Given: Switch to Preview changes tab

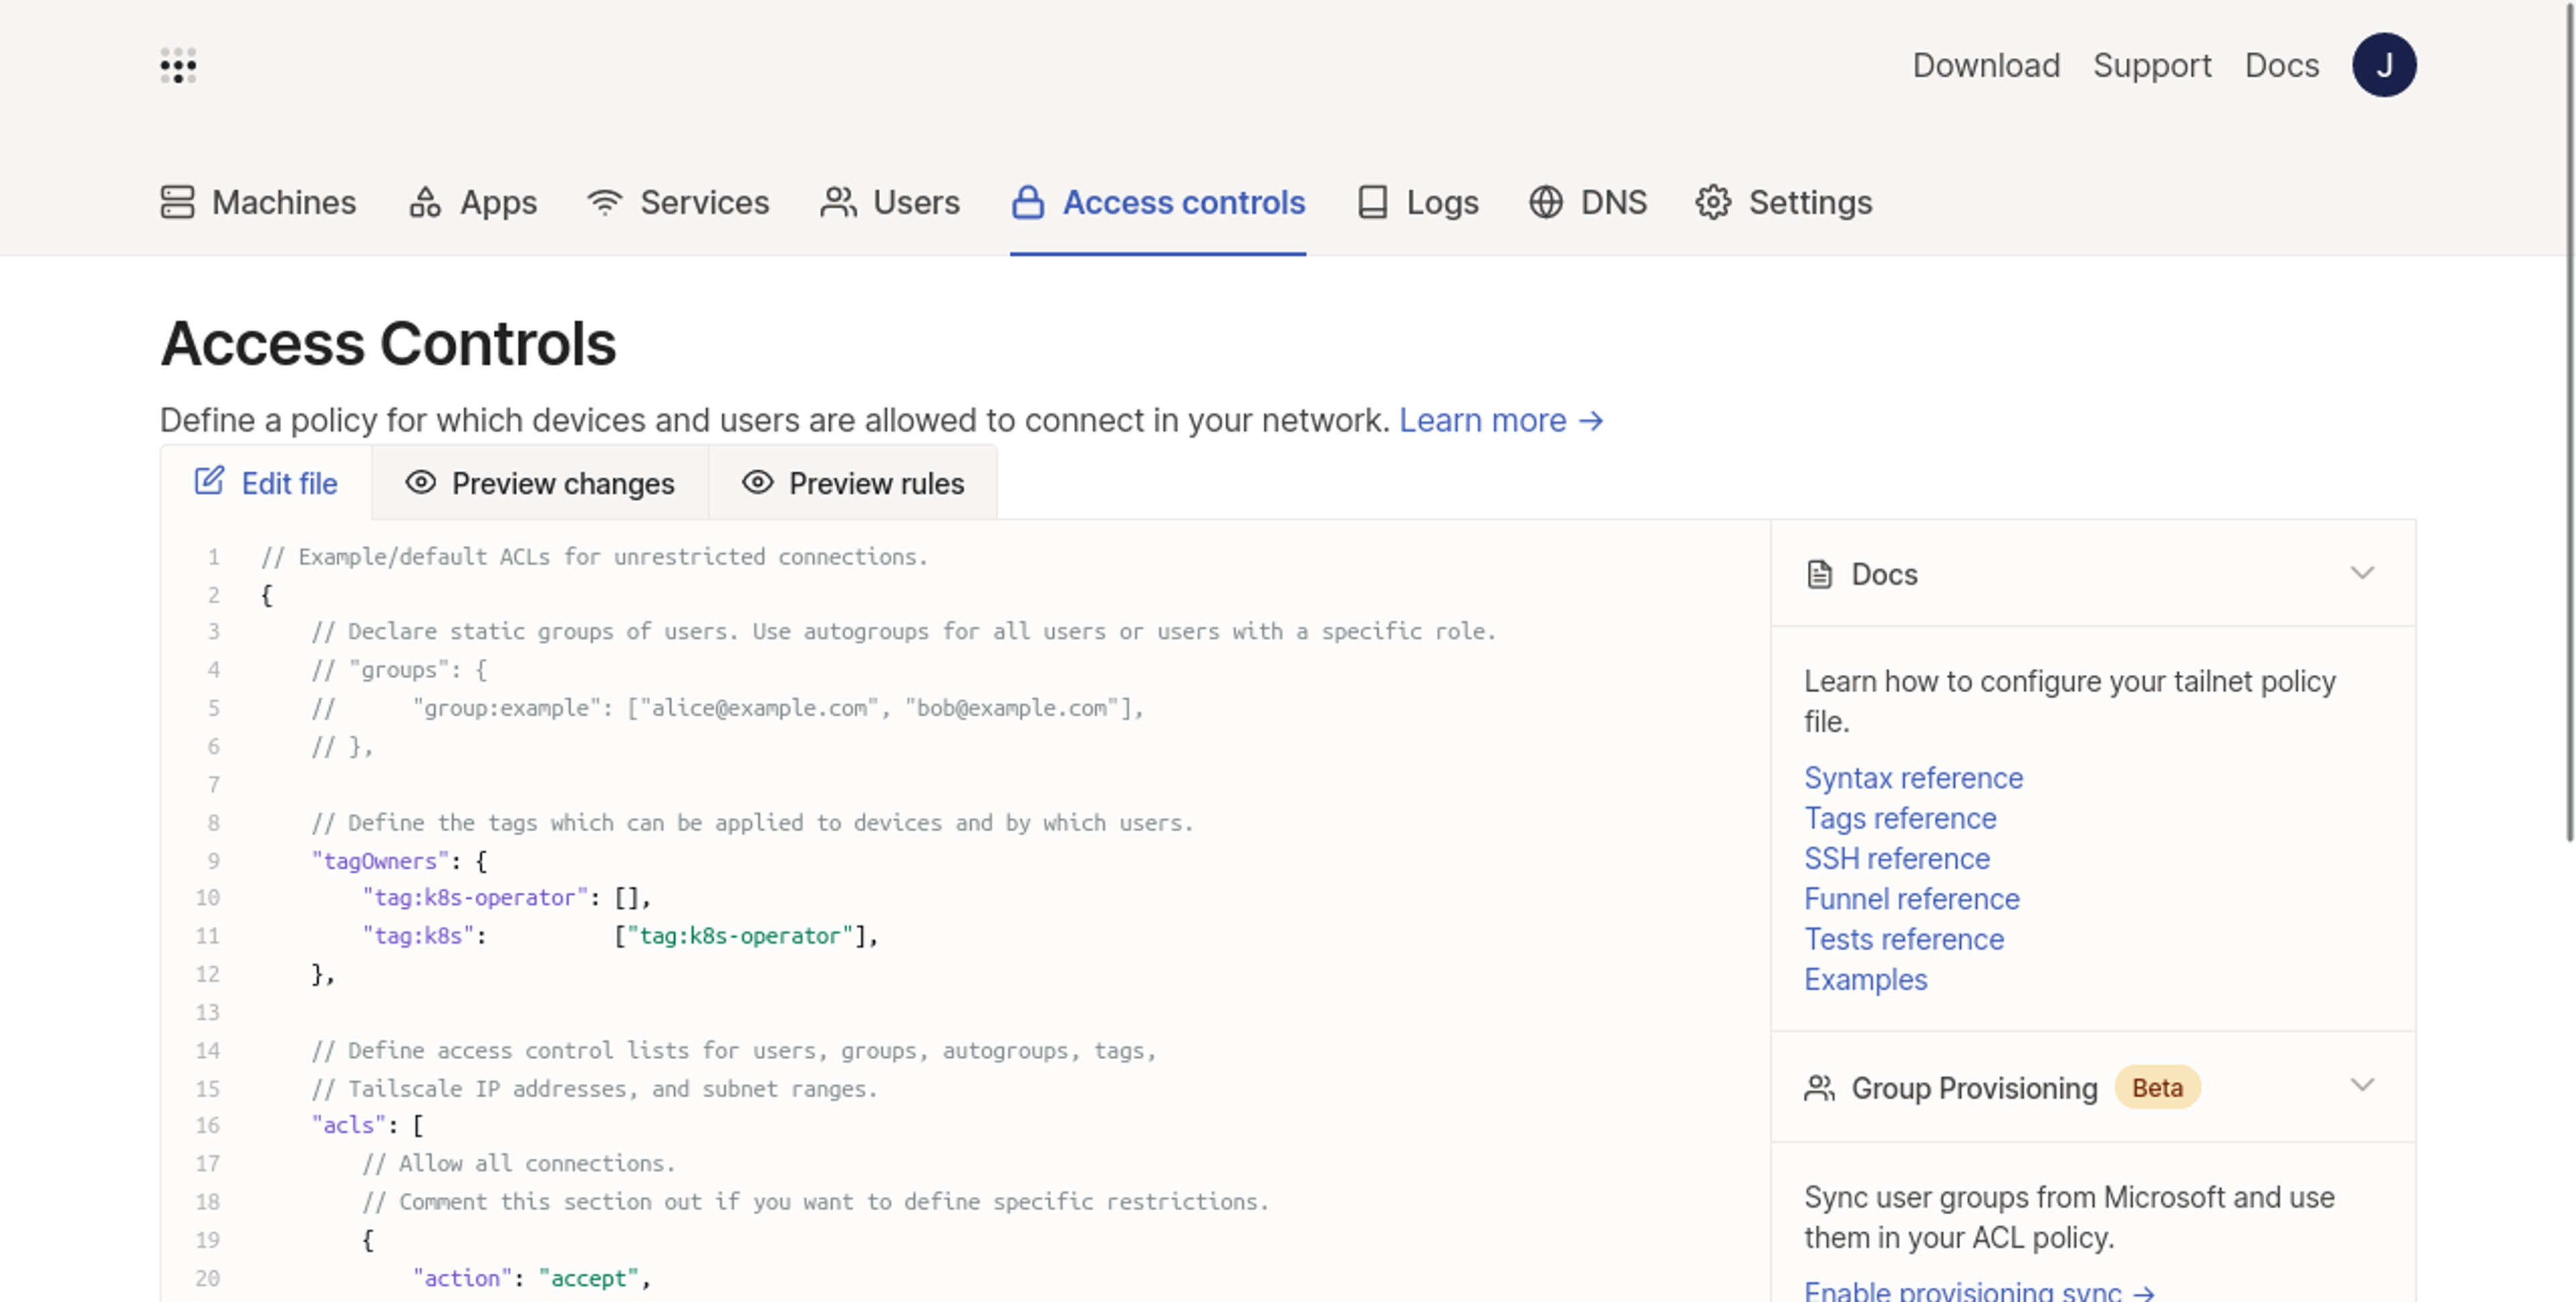Looking at the screenshot, I should [540, 484].
